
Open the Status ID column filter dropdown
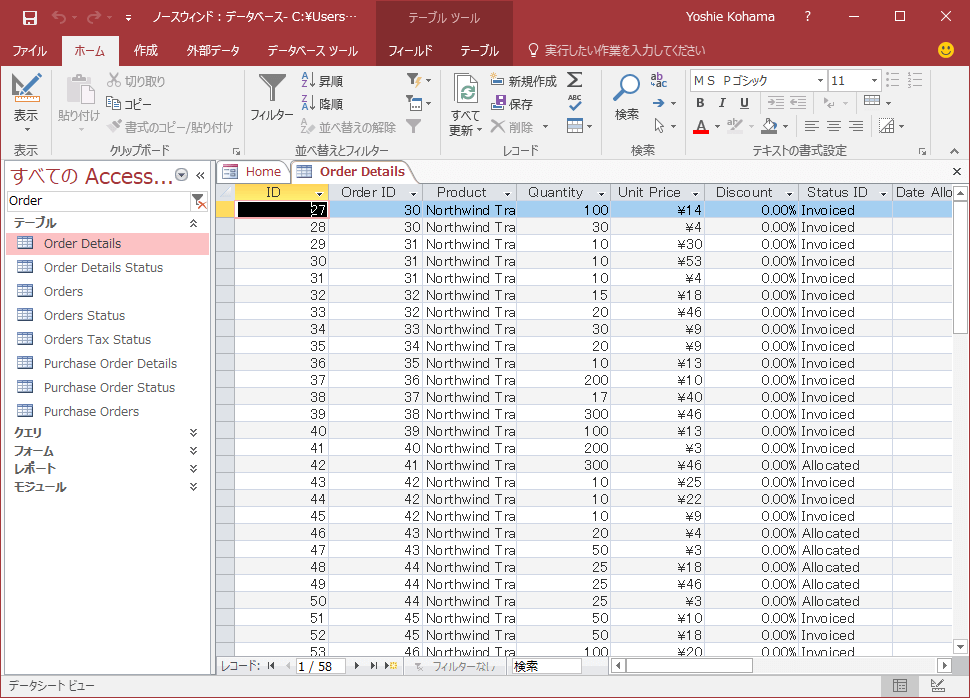pyautogui.click(x=882, y=193)
